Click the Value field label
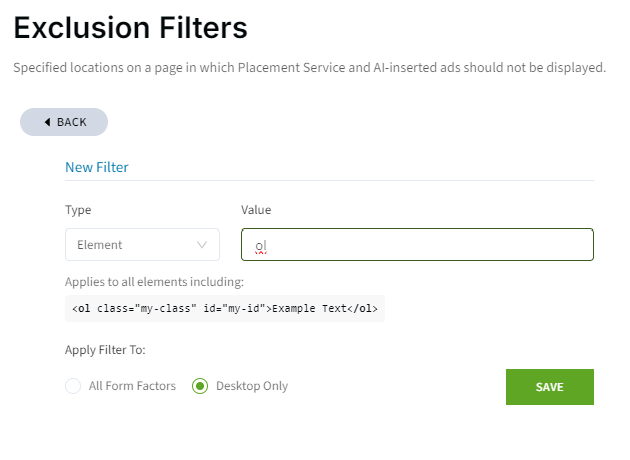 (x=256, y=210)
